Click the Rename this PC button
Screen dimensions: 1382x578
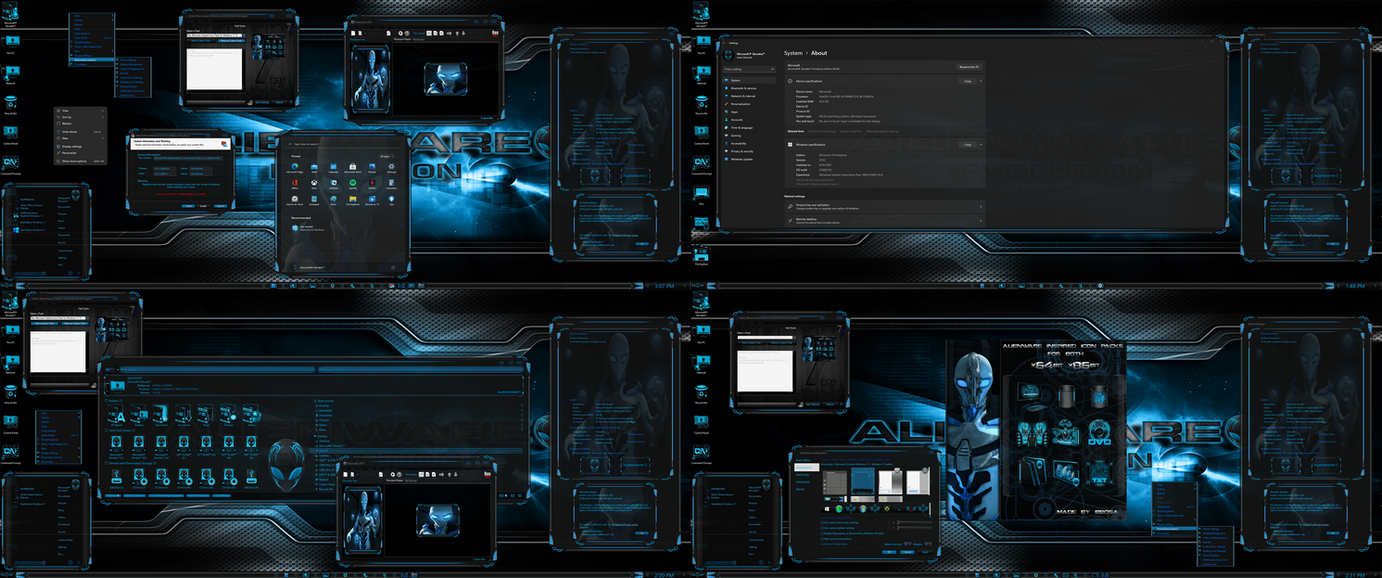(969, 67)
